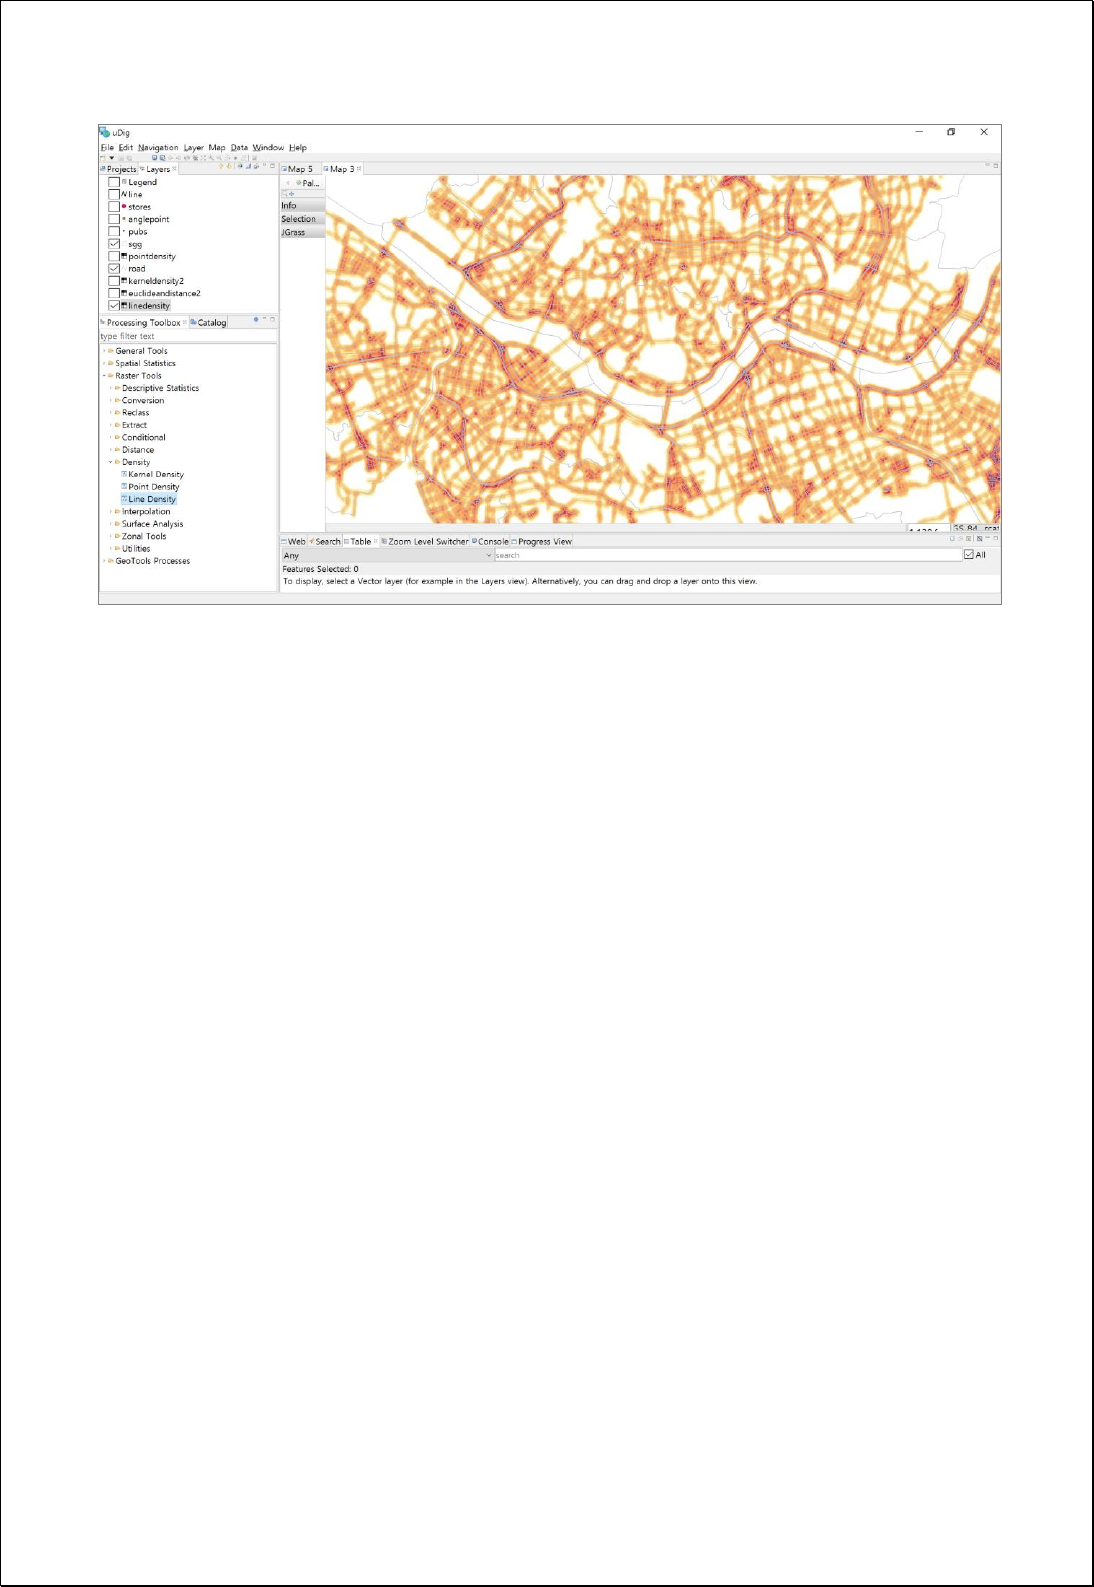1094x1587 pixels.
Task: Click the raster icon beside kerneldensity2 layer
Action: pos(124,281)
